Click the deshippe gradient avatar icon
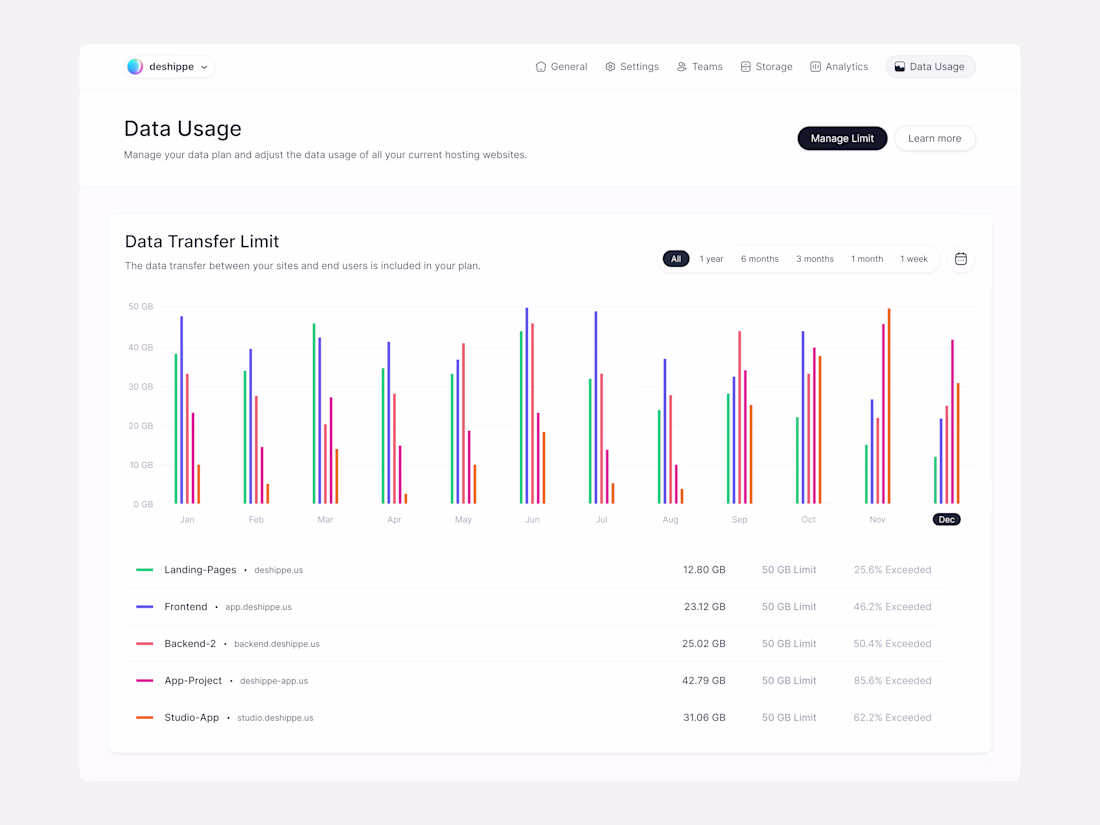The width and height of the screenshot is (1100, 825). 135,67
